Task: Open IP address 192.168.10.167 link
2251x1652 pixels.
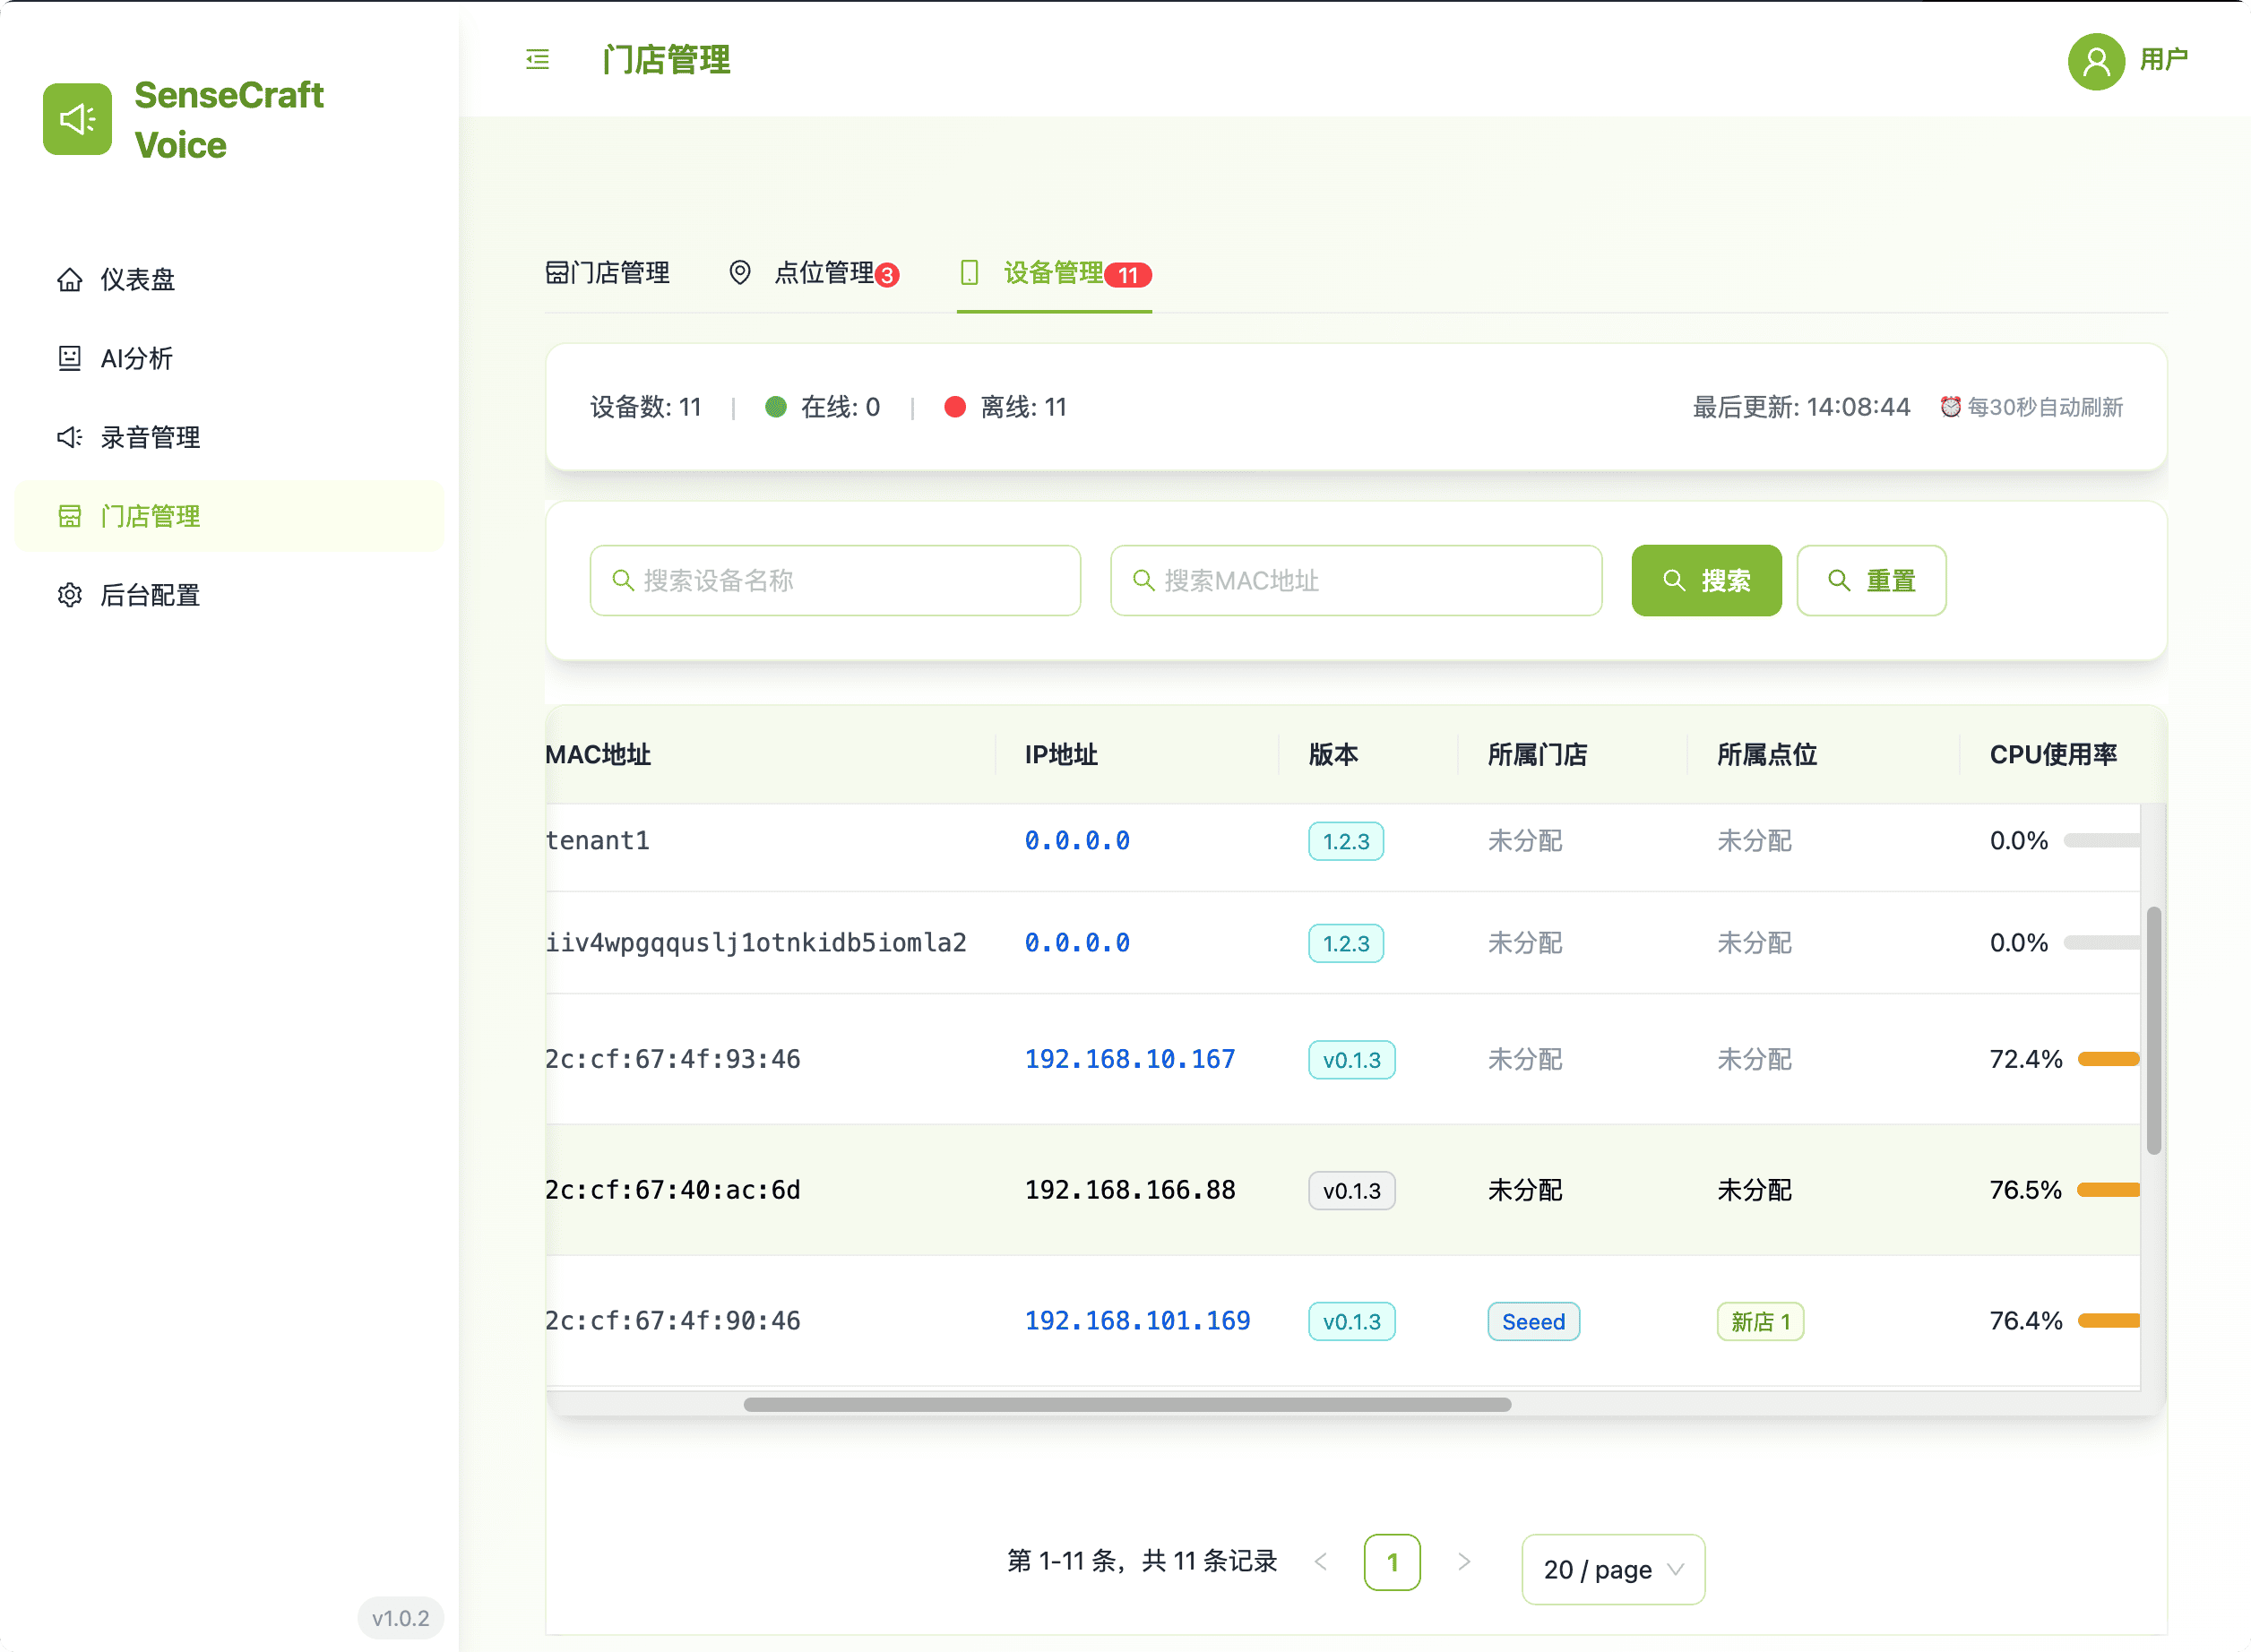Action: [1129, 1059]
